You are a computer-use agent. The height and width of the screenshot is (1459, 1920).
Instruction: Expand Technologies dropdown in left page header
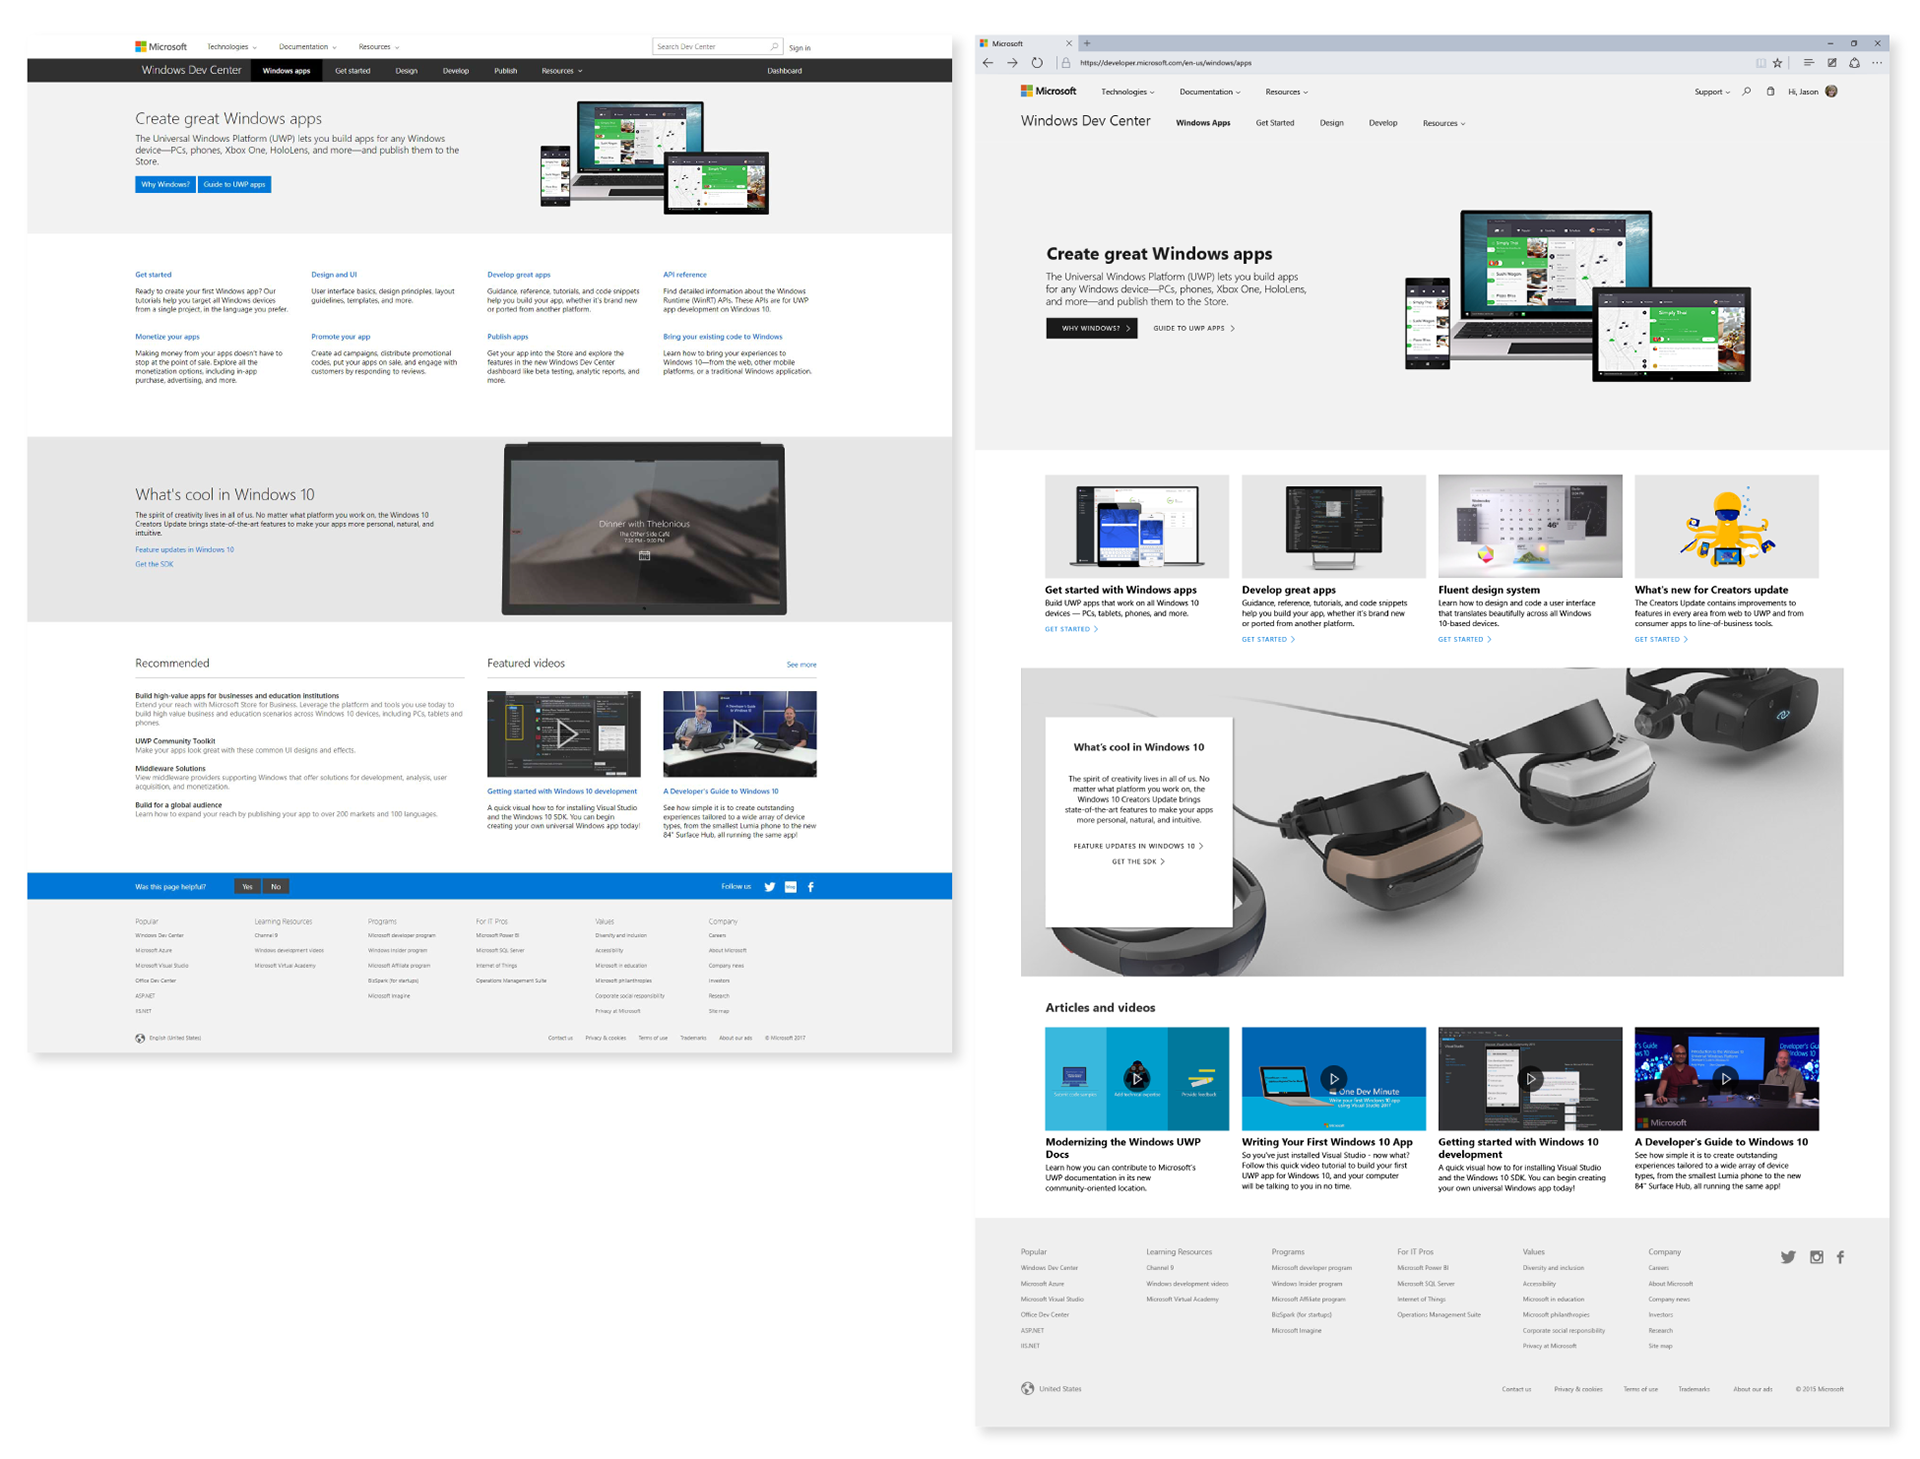pyautogui.click(x=232, y=47)
